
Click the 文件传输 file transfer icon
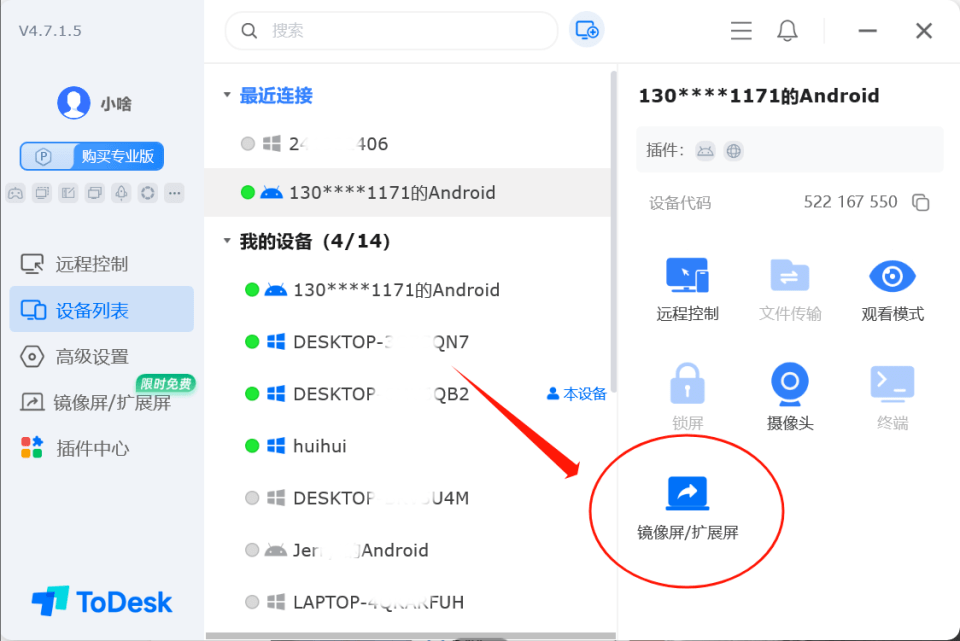coord(790,290)
